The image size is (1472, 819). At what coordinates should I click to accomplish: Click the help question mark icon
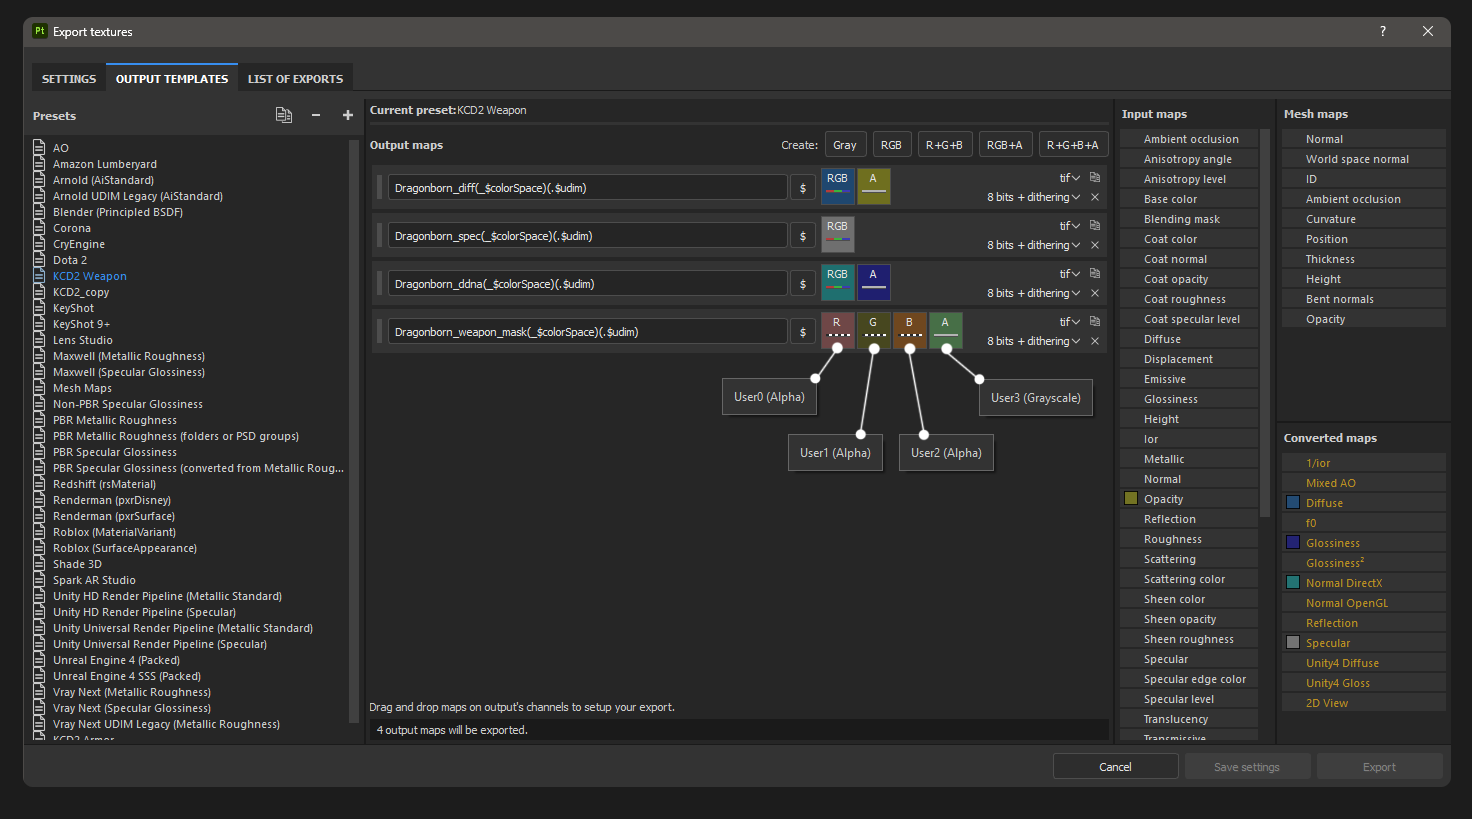click(x=1383, y=31)
